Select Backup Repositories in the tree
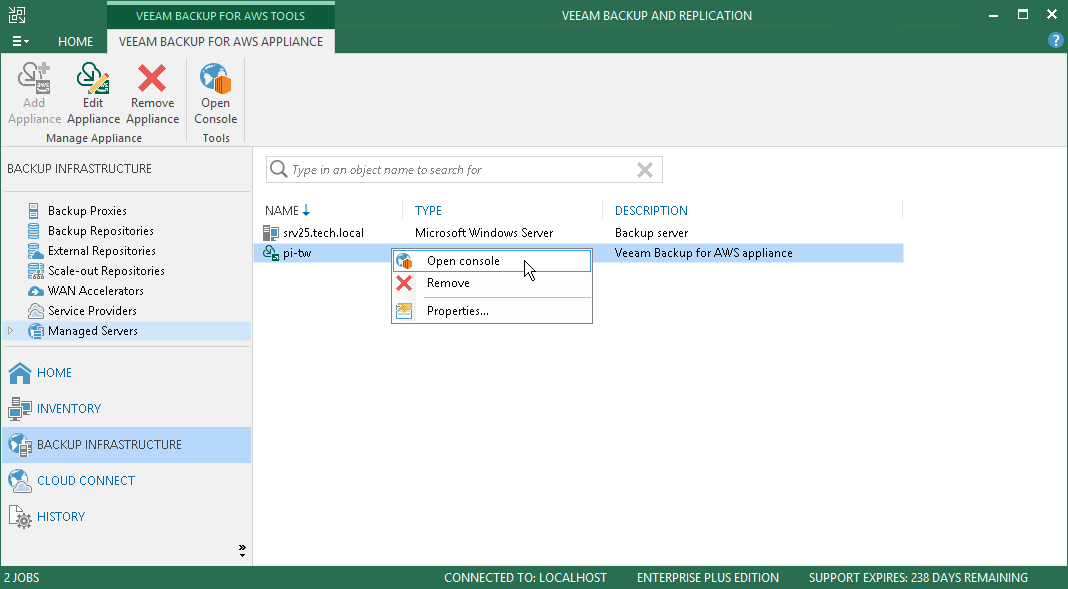 click(101, 231)
